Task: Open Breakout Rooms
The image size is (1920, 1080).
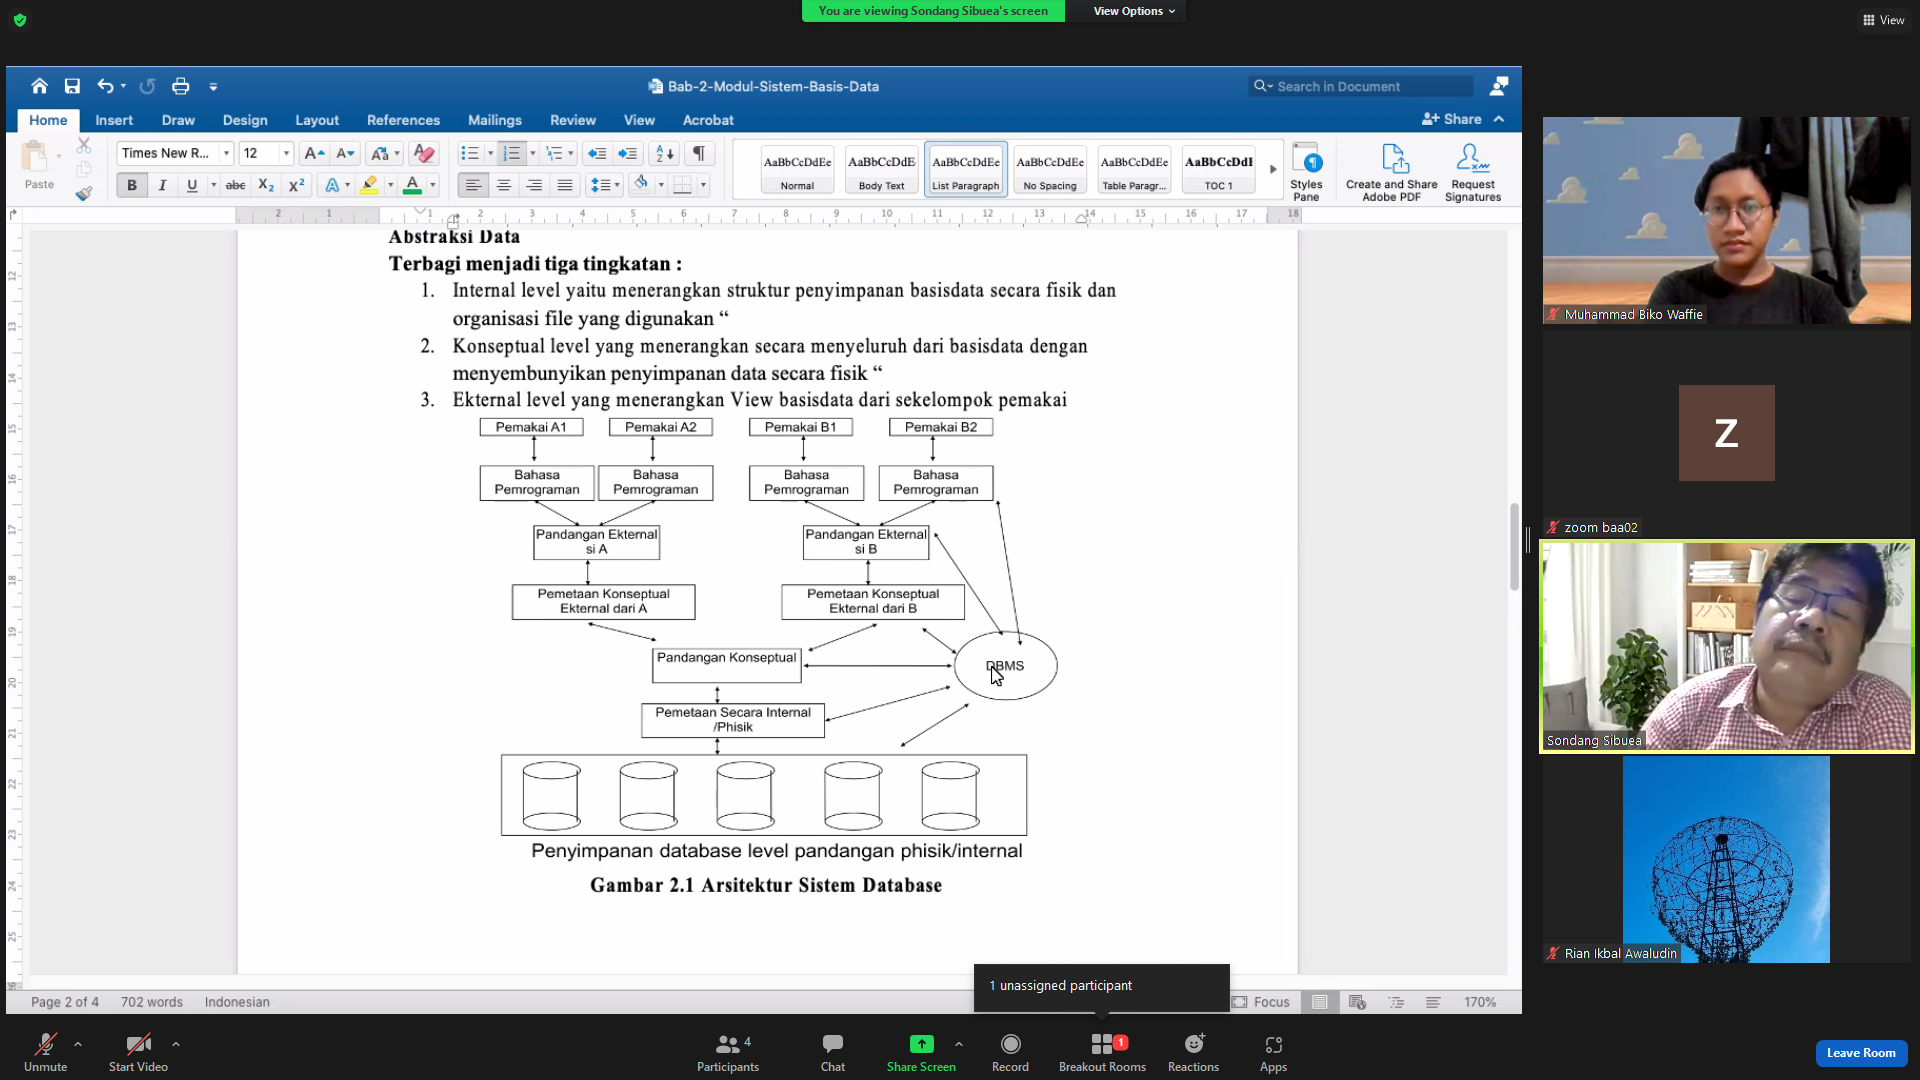Action: (x=1102, y=1053)
